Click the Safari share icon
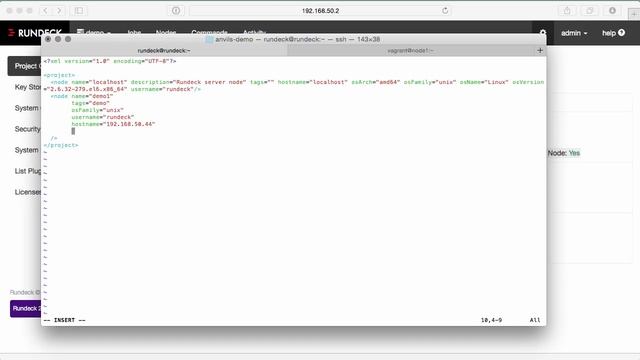This screenshot has width=640, height=360. point(567,11)
